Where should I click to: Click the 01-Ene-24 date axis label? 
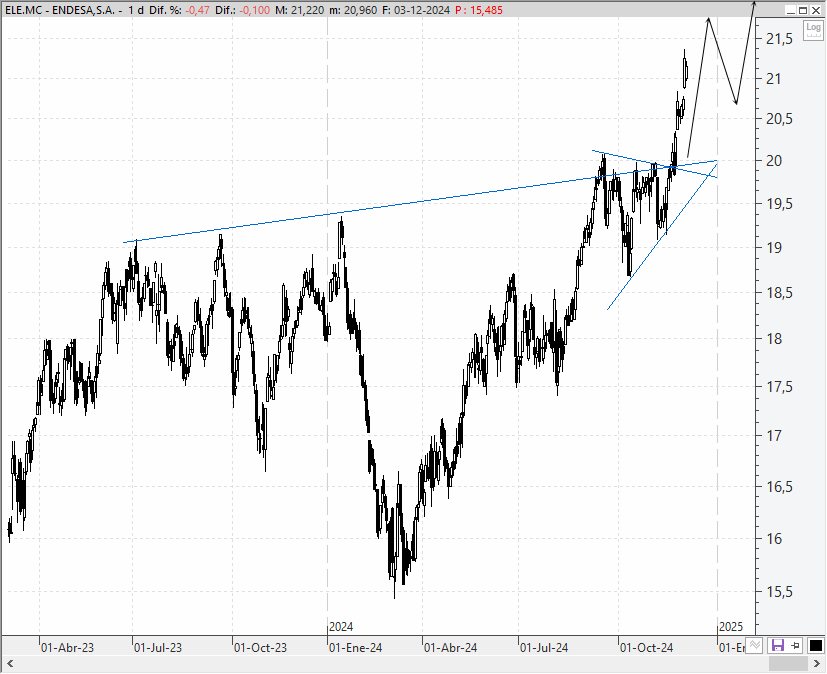coord(355,648)
